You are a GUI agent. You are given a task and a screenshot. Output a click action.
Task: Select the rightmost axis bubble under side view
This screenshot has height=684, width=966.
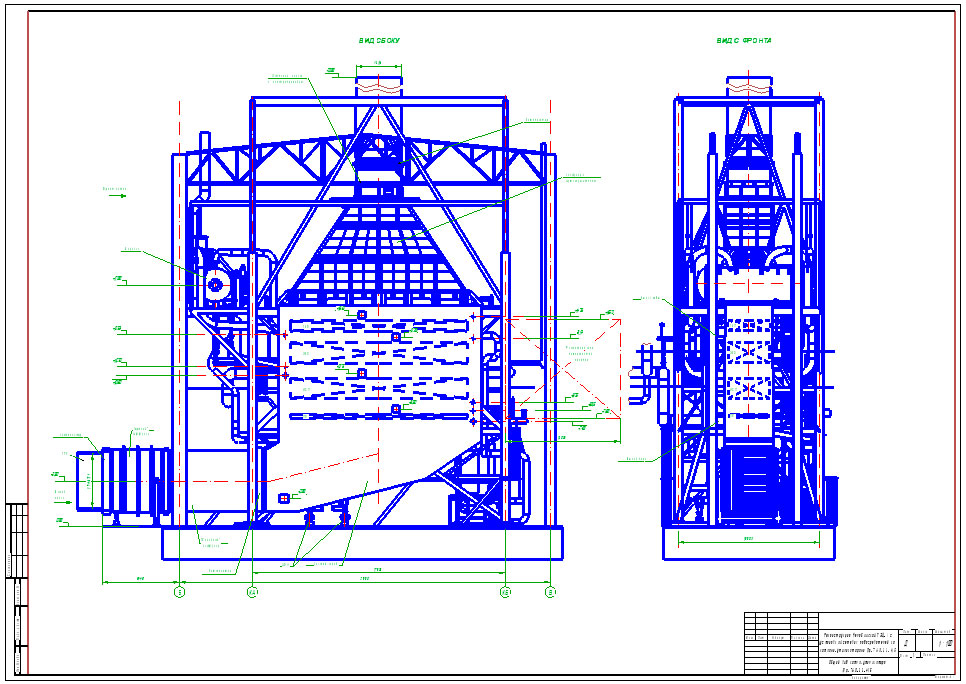[x=550, y=592]
